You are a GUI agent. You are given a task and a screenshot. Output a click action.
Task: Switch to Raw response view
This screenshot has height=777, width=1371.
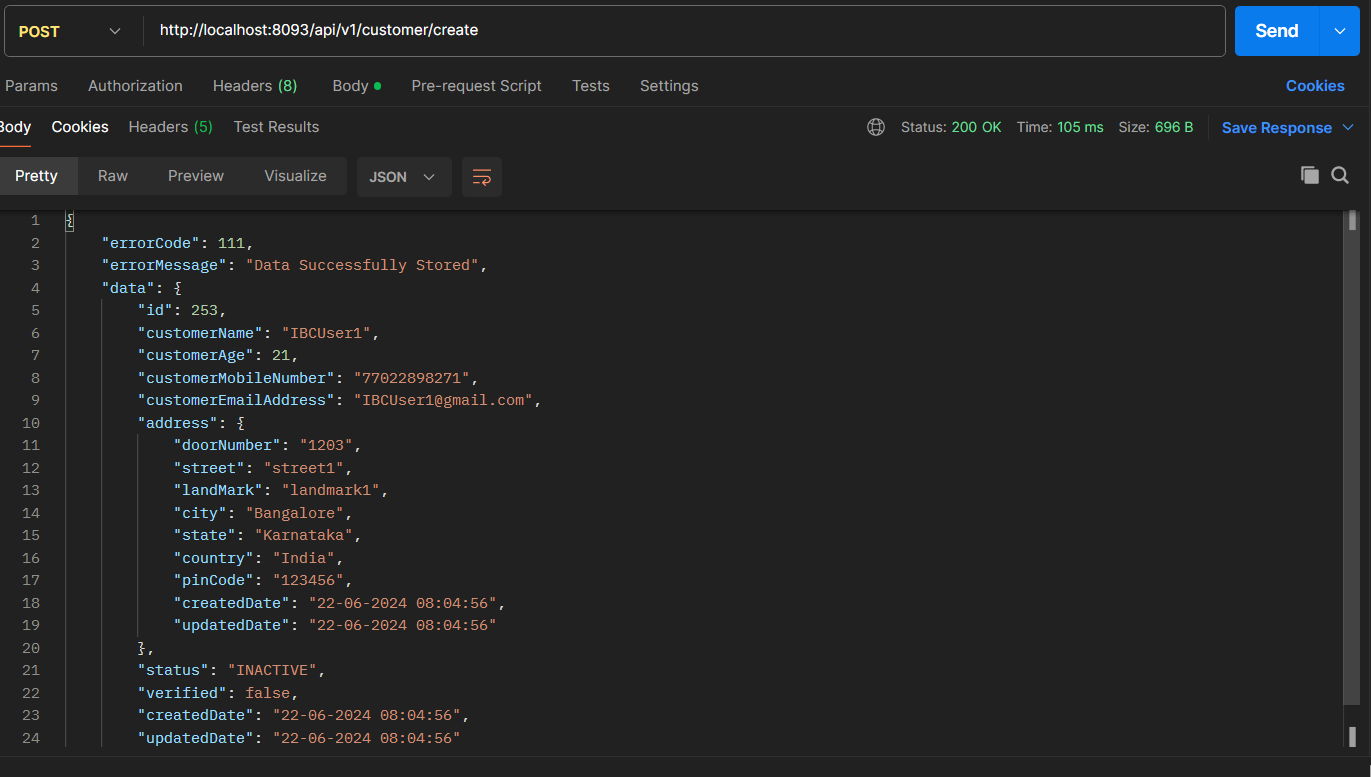(113, 176)
